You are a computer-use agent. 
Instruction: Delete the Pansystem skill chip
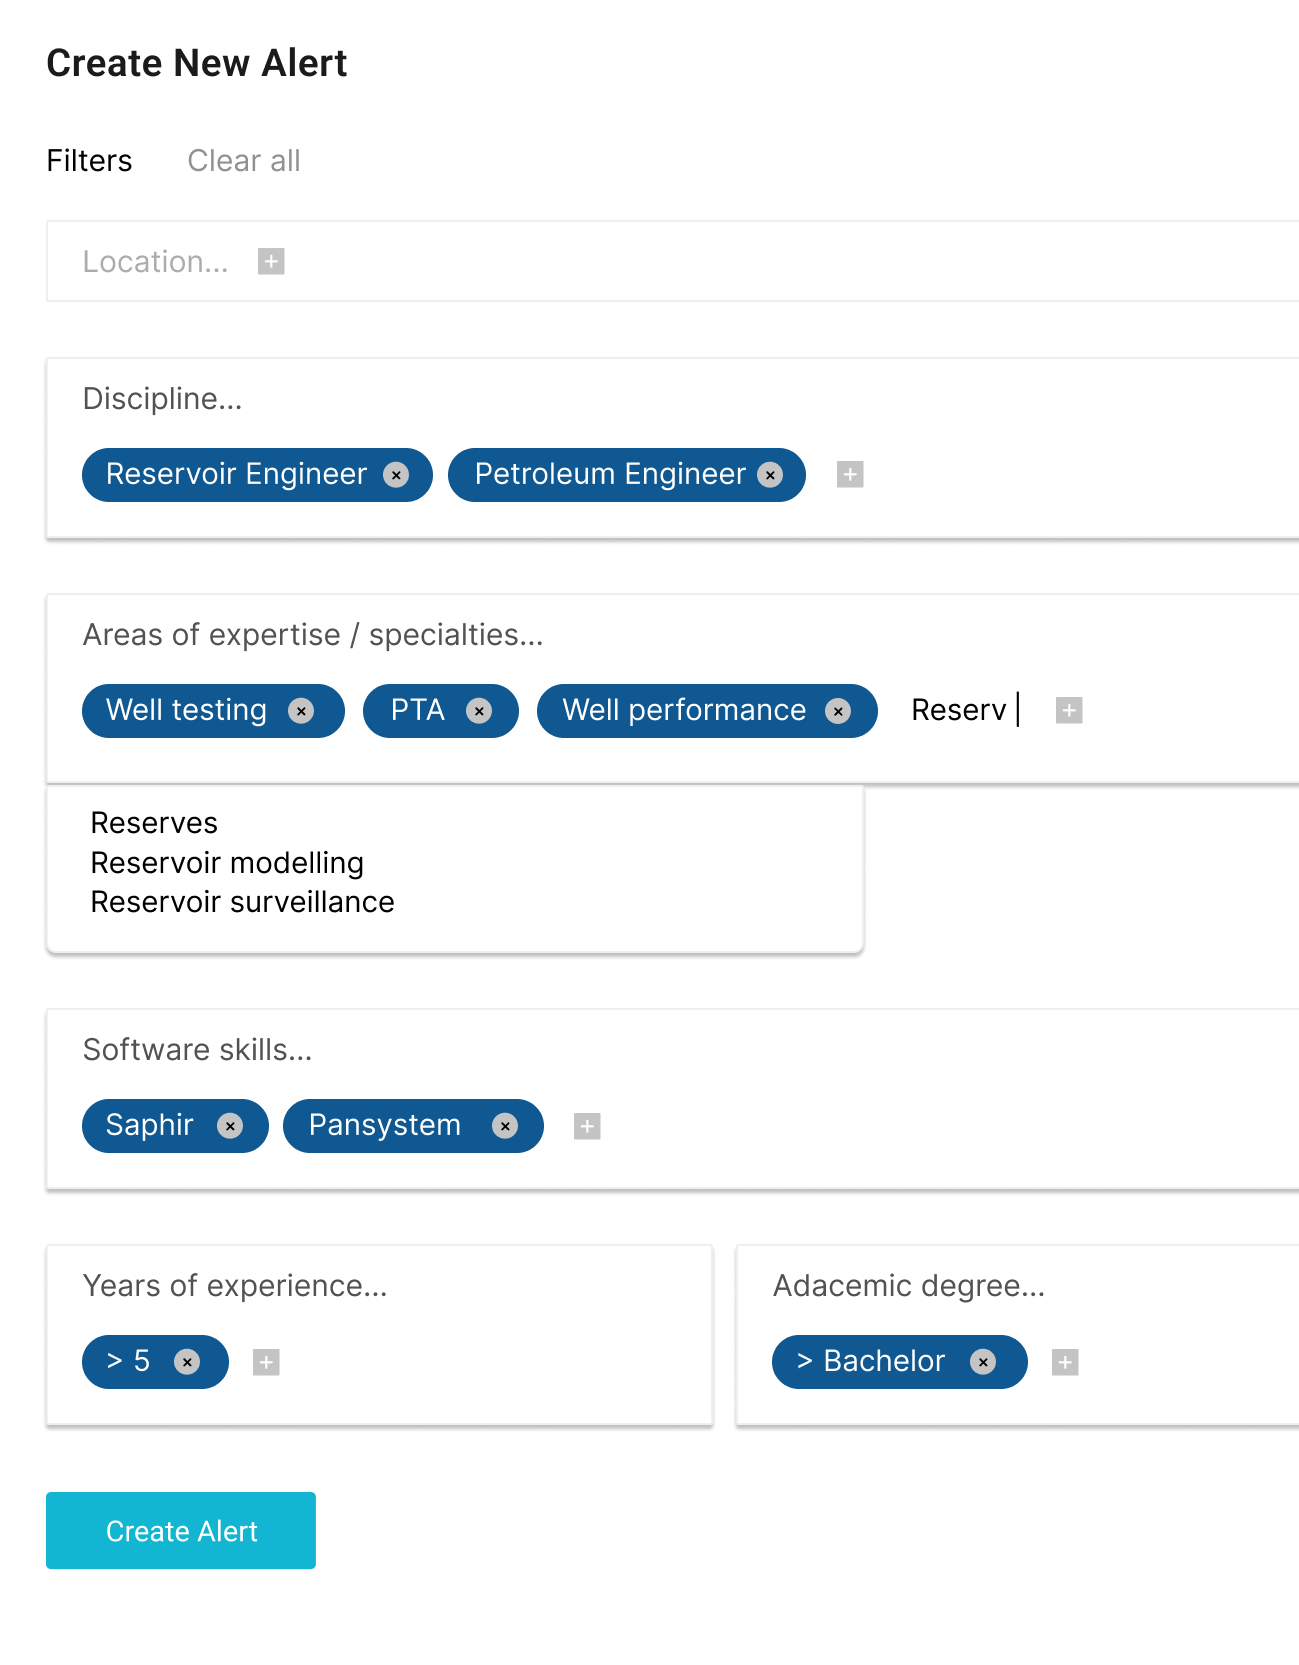click(505, 1126)
